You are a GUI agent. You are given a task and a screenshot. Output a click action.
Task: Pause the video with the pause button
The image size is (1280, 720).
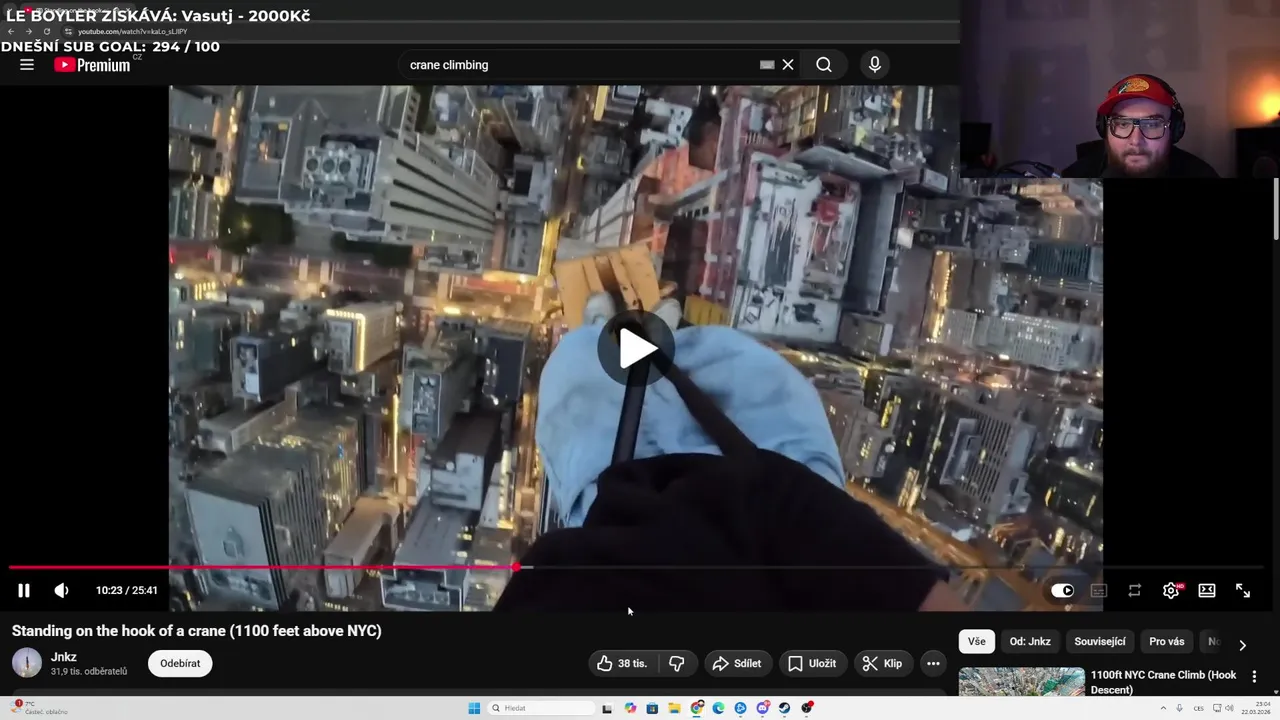pos(24,591)
